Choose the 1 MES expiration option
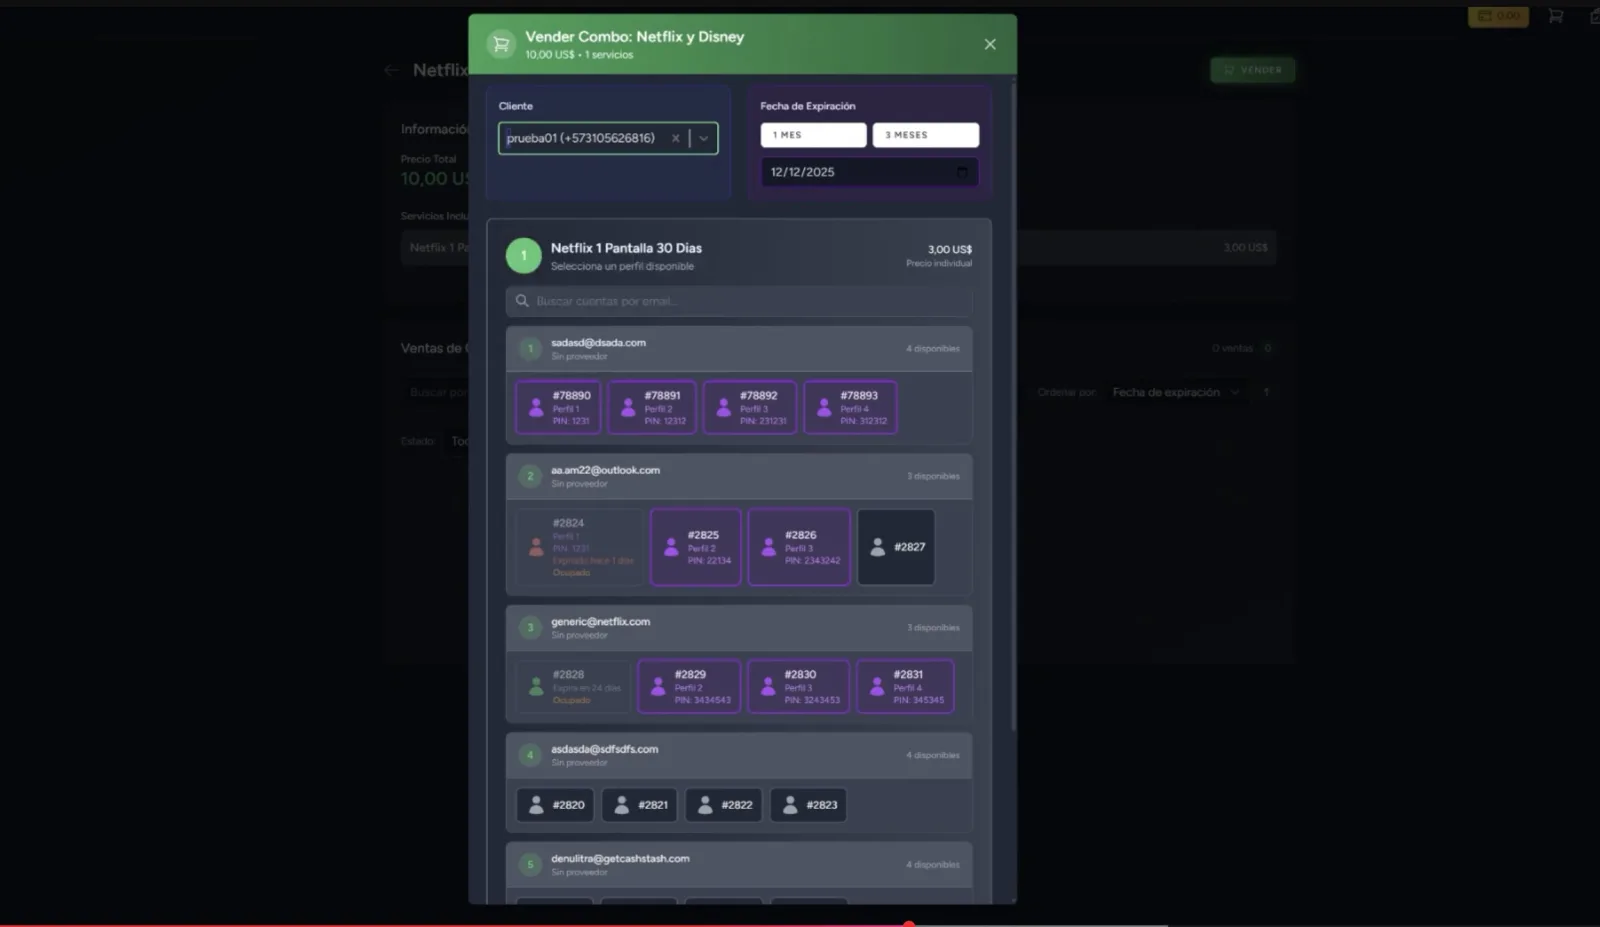Screen dimensions: 1600x927 pos(813,135)
